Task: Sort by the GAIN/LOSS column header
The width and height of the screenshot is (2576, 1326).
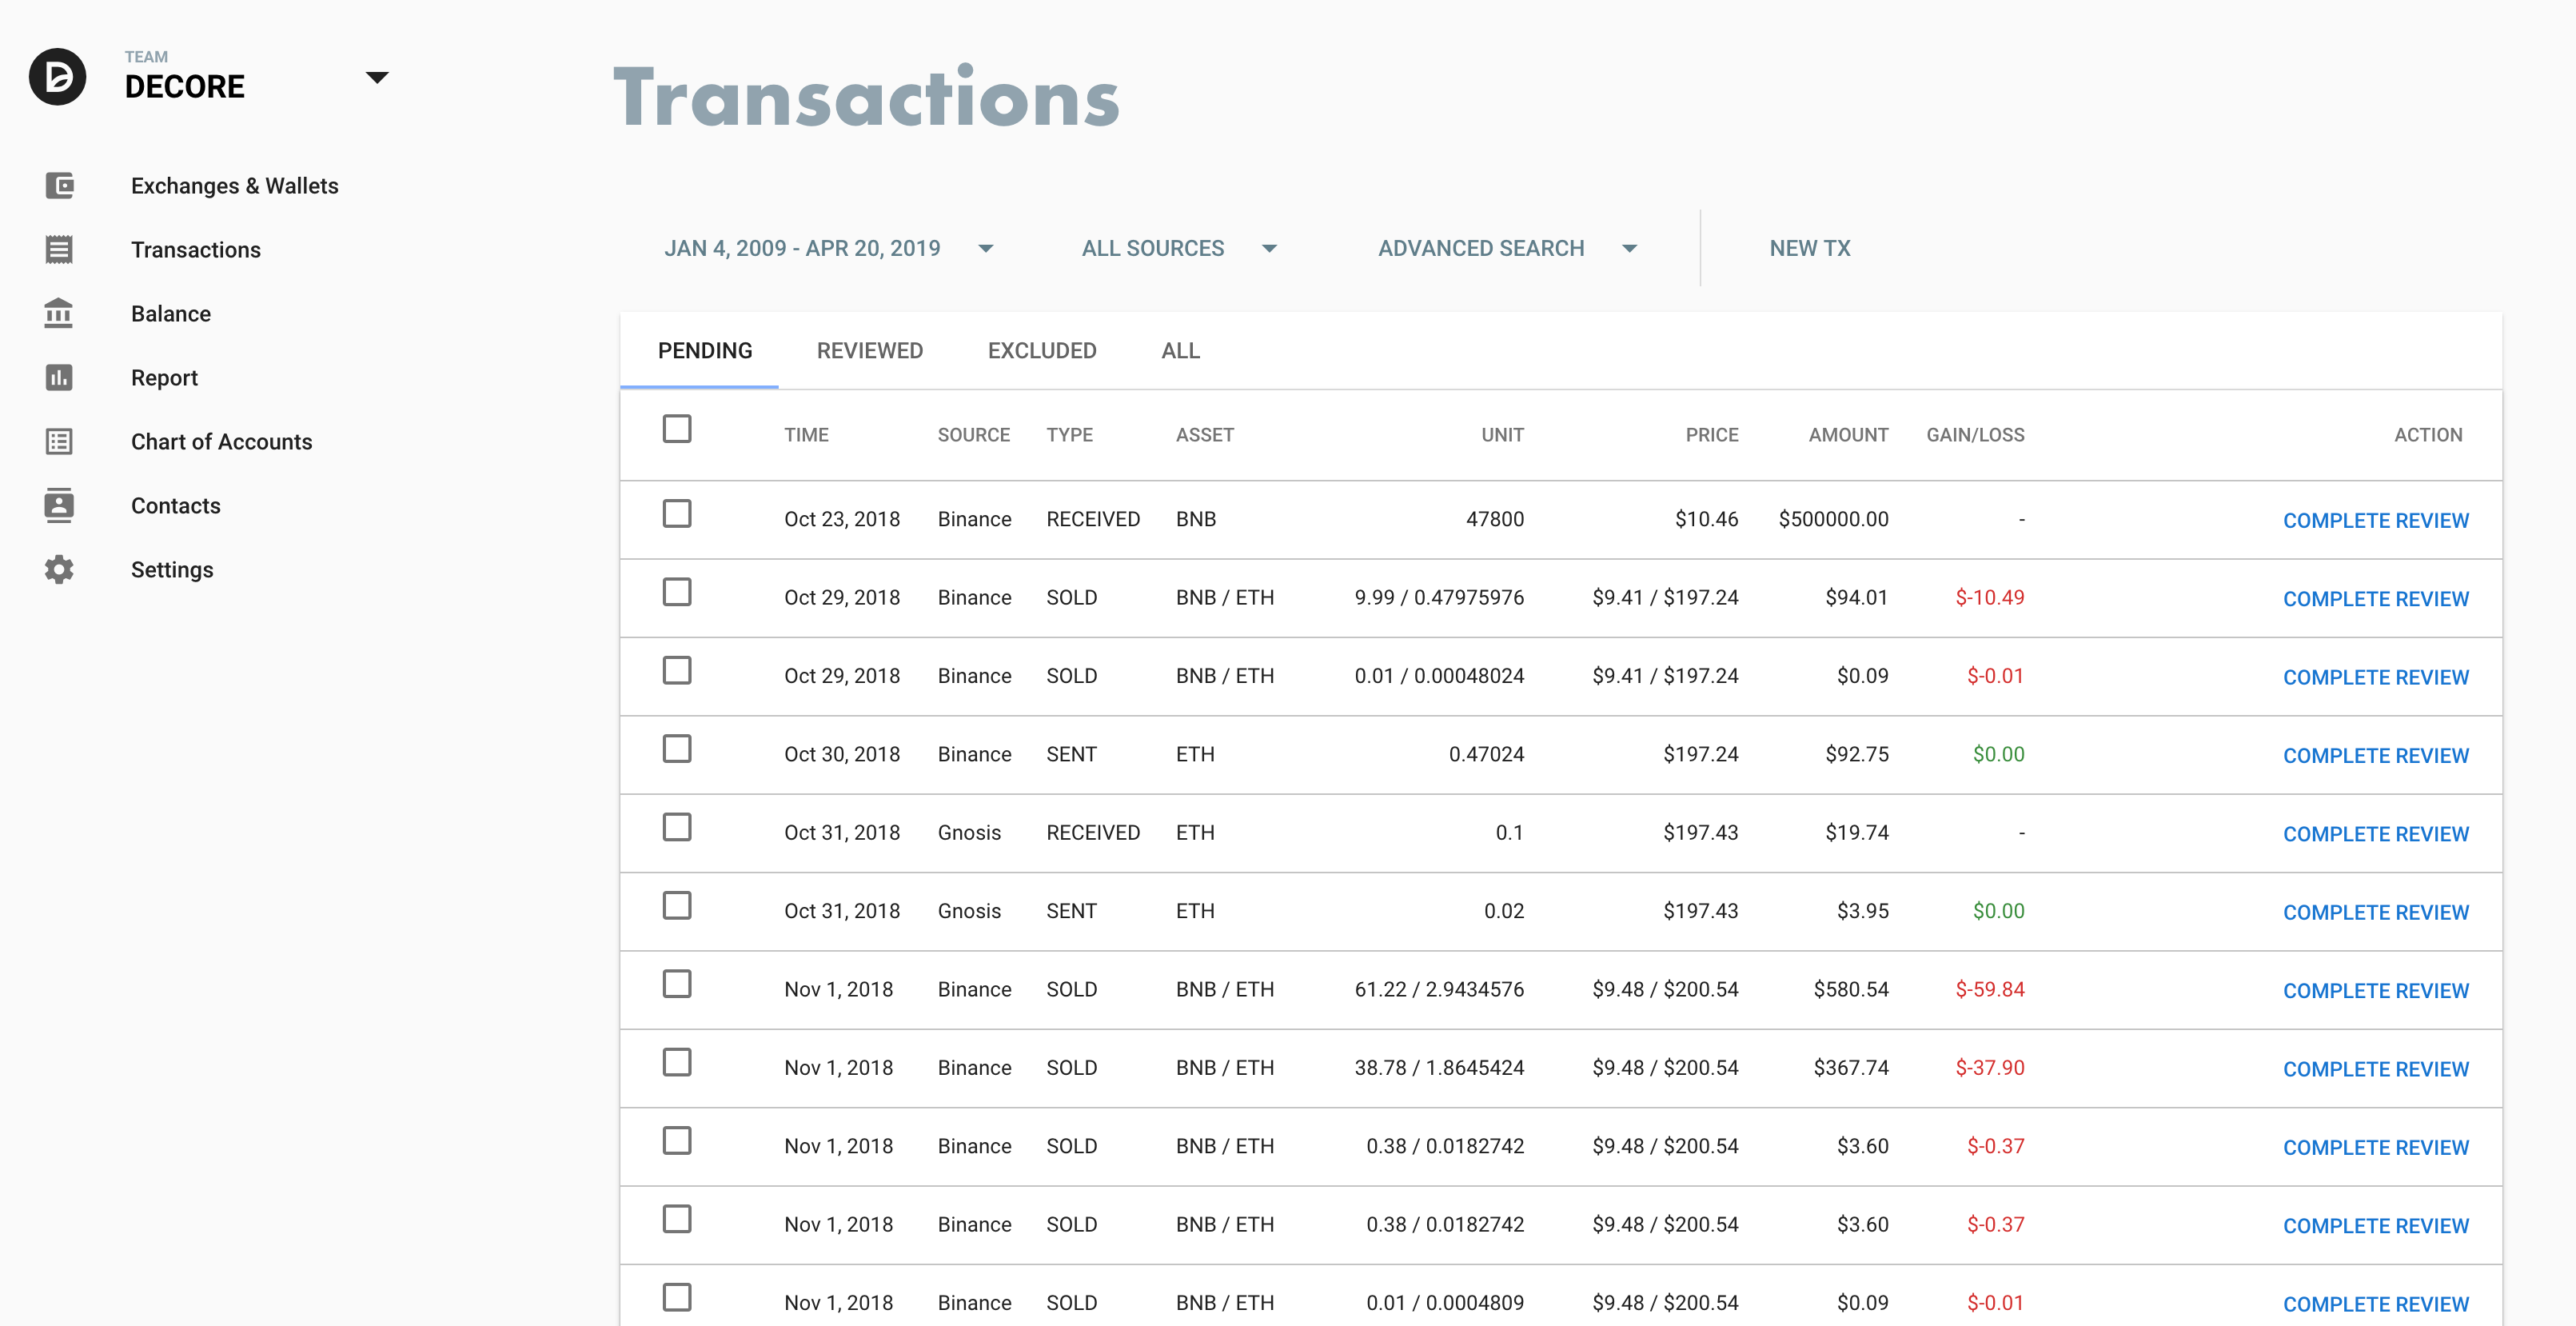Action: [x=1974, y=435]
